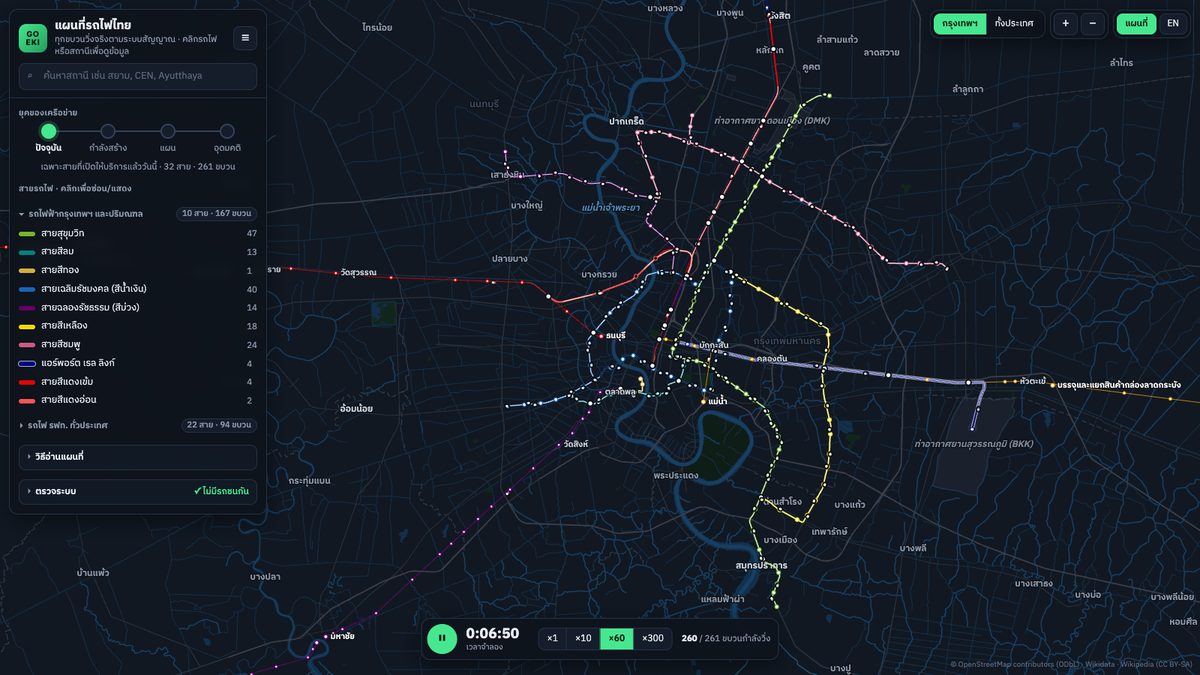
Task: Zoom in the map with plus button
Action: [x=1066, y=23]
